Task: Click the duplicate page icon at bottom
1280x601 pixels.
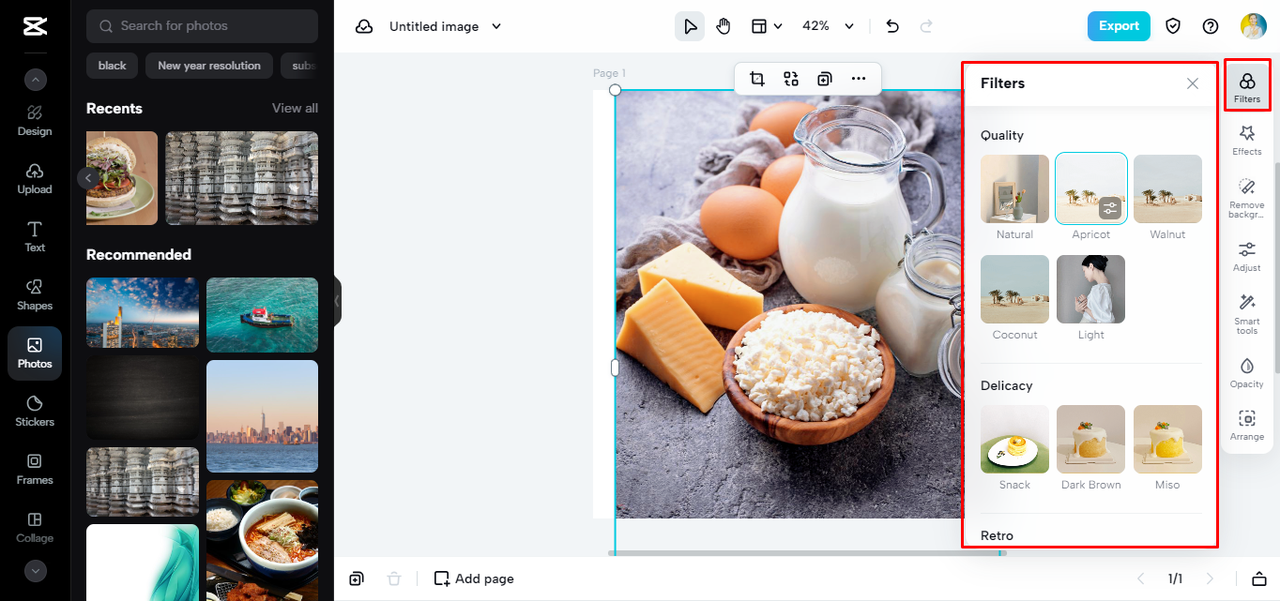Action: click(x=356, y=579)
